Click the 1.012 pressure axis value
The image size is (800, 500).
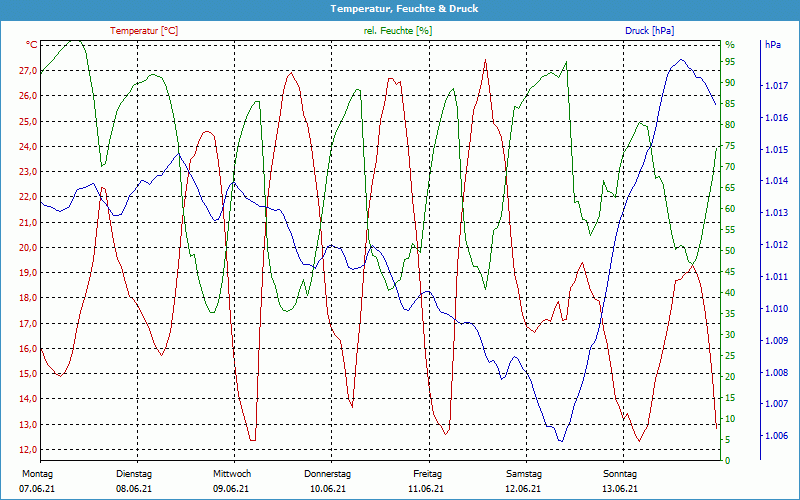pos(777,245)
